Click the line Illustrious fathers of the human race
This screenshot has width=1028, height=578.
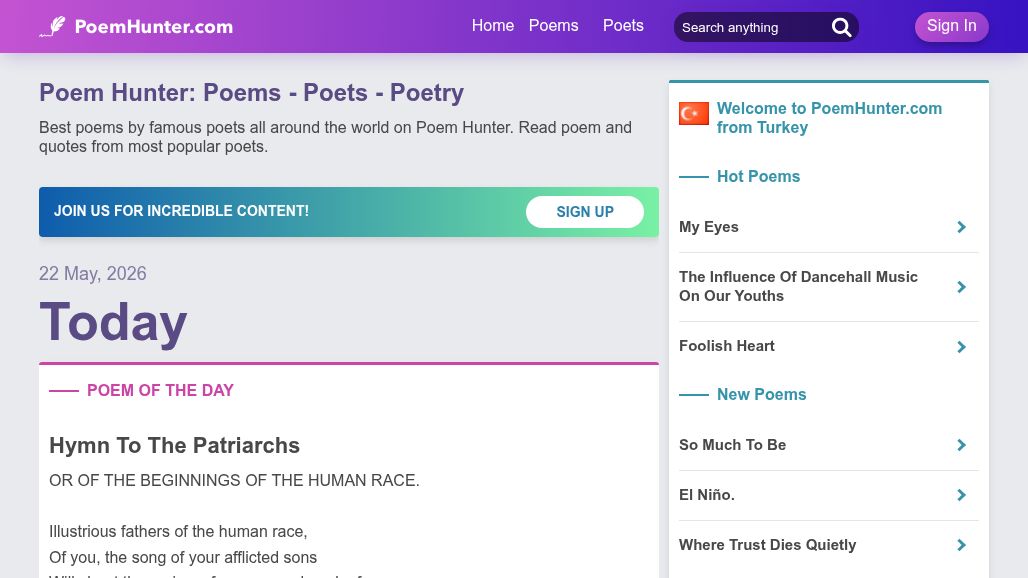[x=178, y=531]
